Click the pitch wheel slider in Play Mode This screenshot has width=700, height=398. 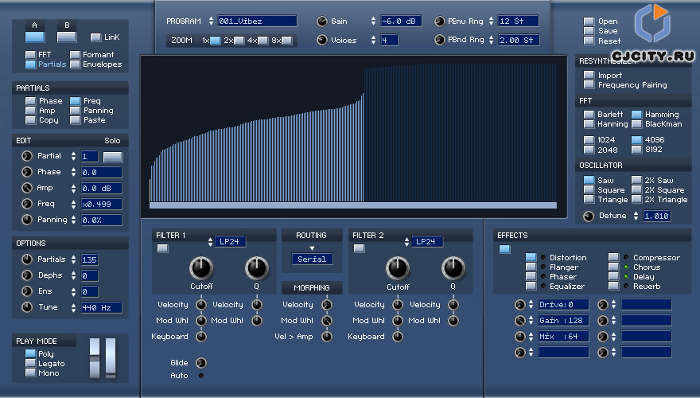coord(94,358)
